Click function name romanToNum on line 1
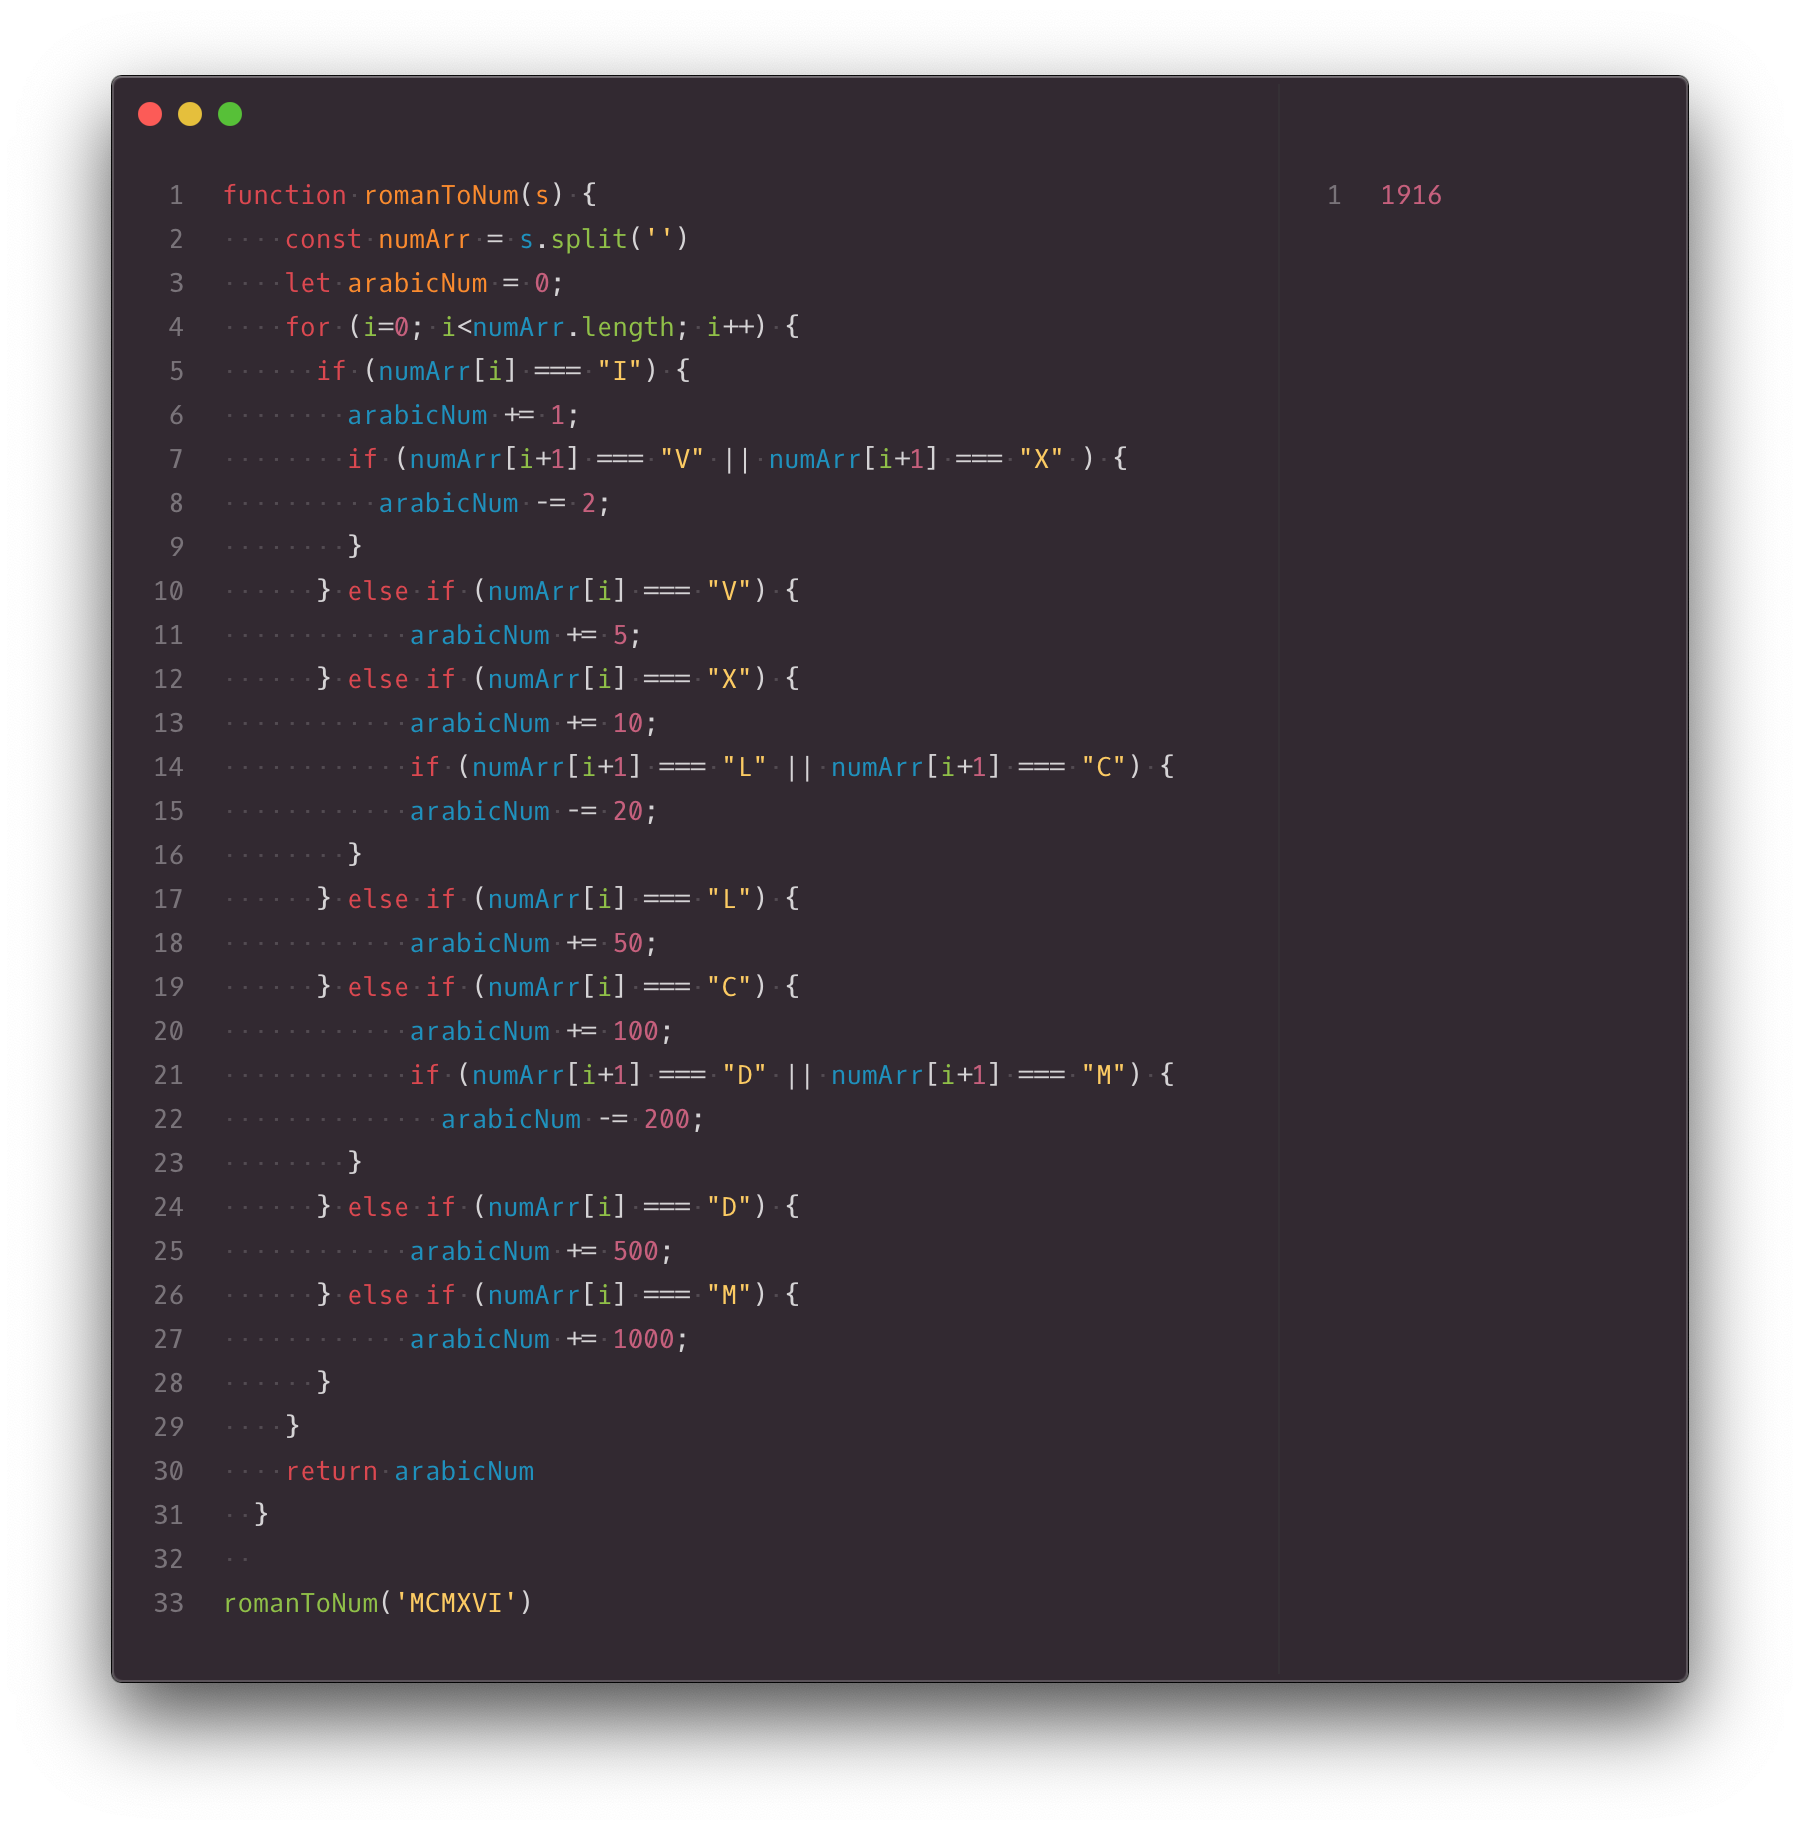 pos(441,195)
